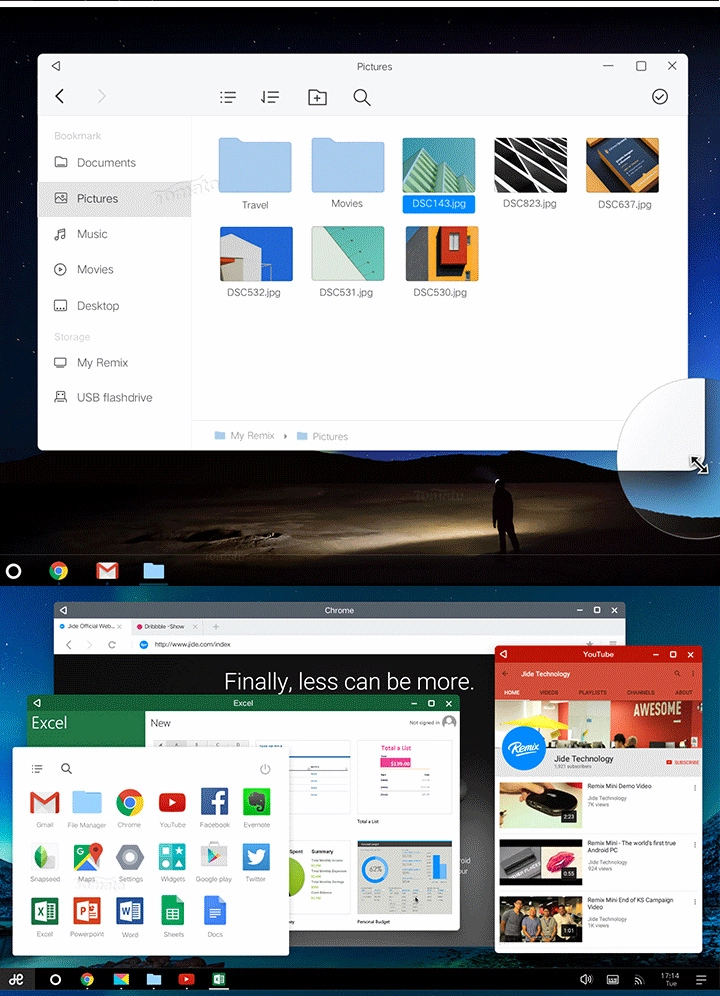Select DSC530.jpg thumbnail
Viewport: 720px width, 996px height.
[442, 253]
